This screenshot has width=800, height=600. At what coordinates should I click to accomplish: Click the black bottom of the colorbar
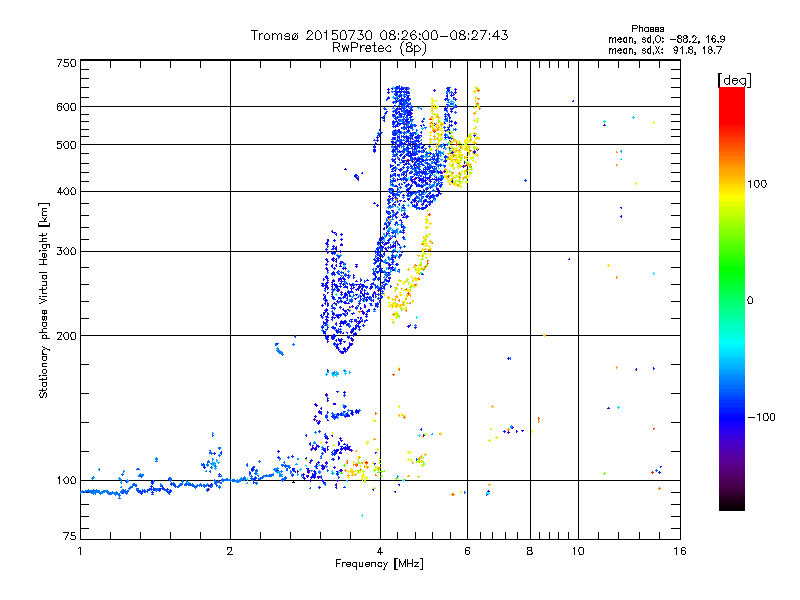(732, 504)
